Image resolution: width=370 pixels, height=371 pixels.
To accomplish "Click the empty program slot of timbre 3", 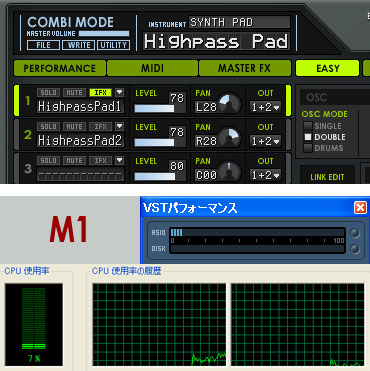I will point(80,174).
